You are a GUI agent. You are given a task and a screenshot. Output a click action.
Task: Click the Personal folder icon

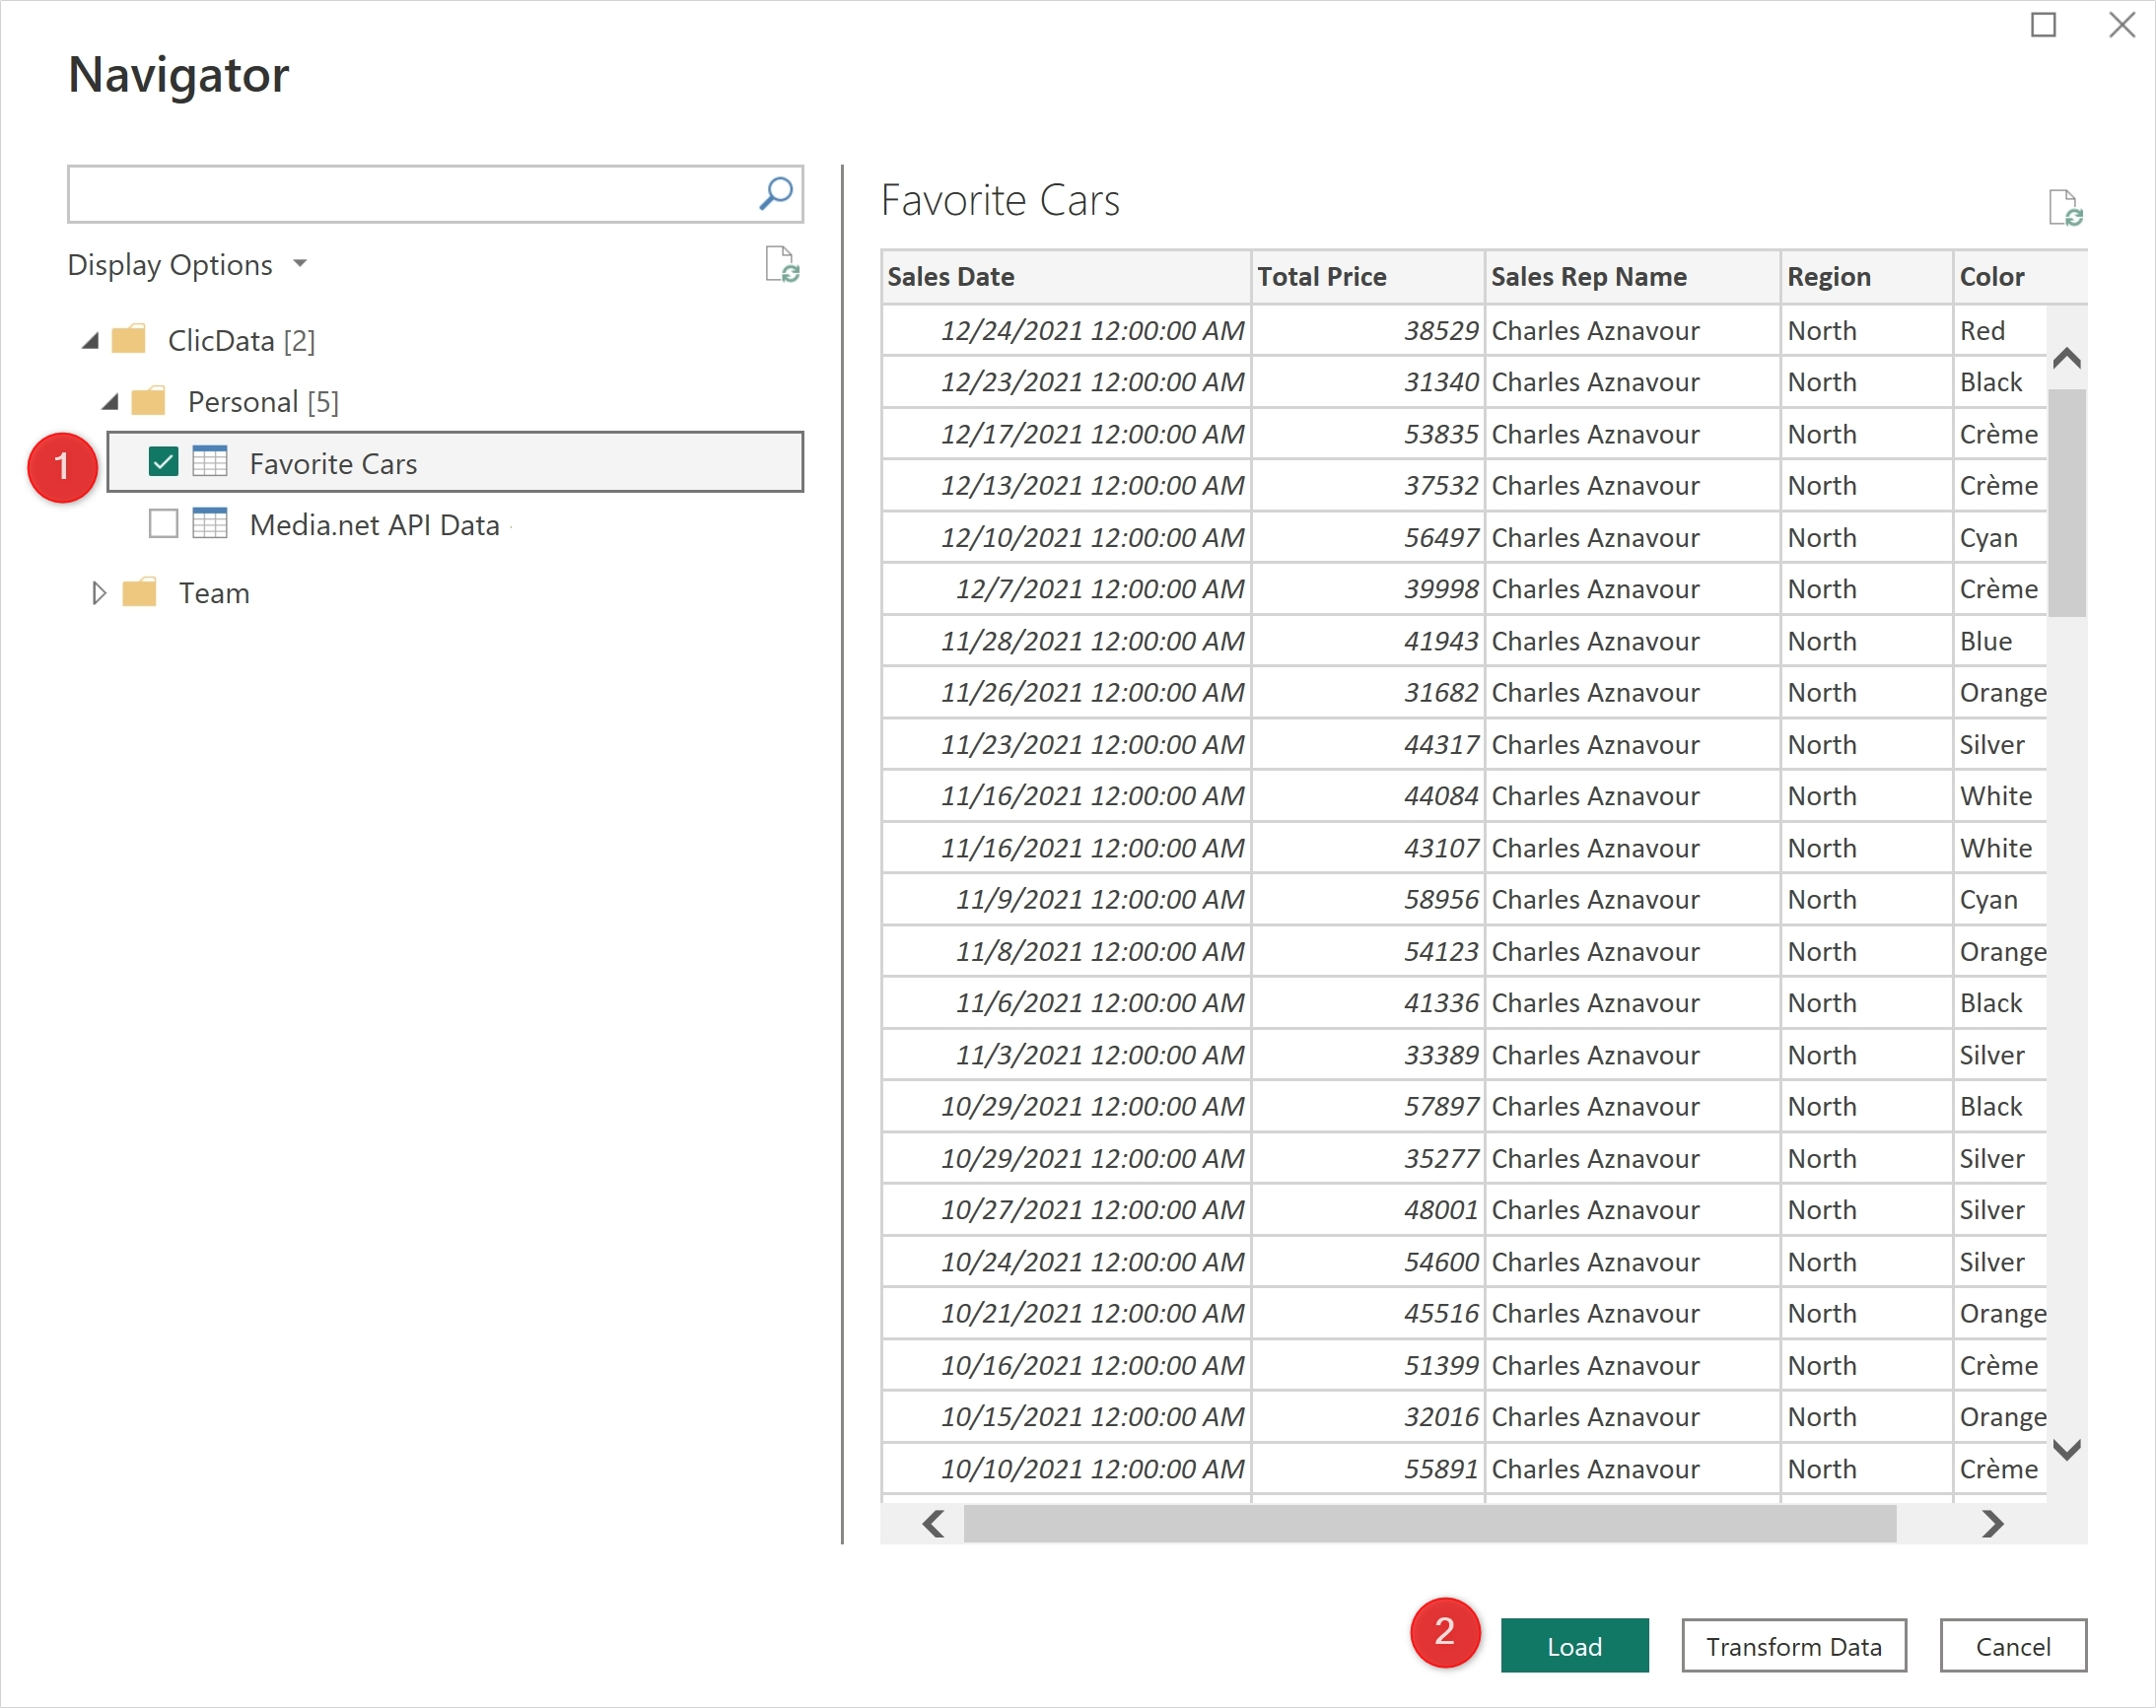pyautogui.click(x=149, y=401)
